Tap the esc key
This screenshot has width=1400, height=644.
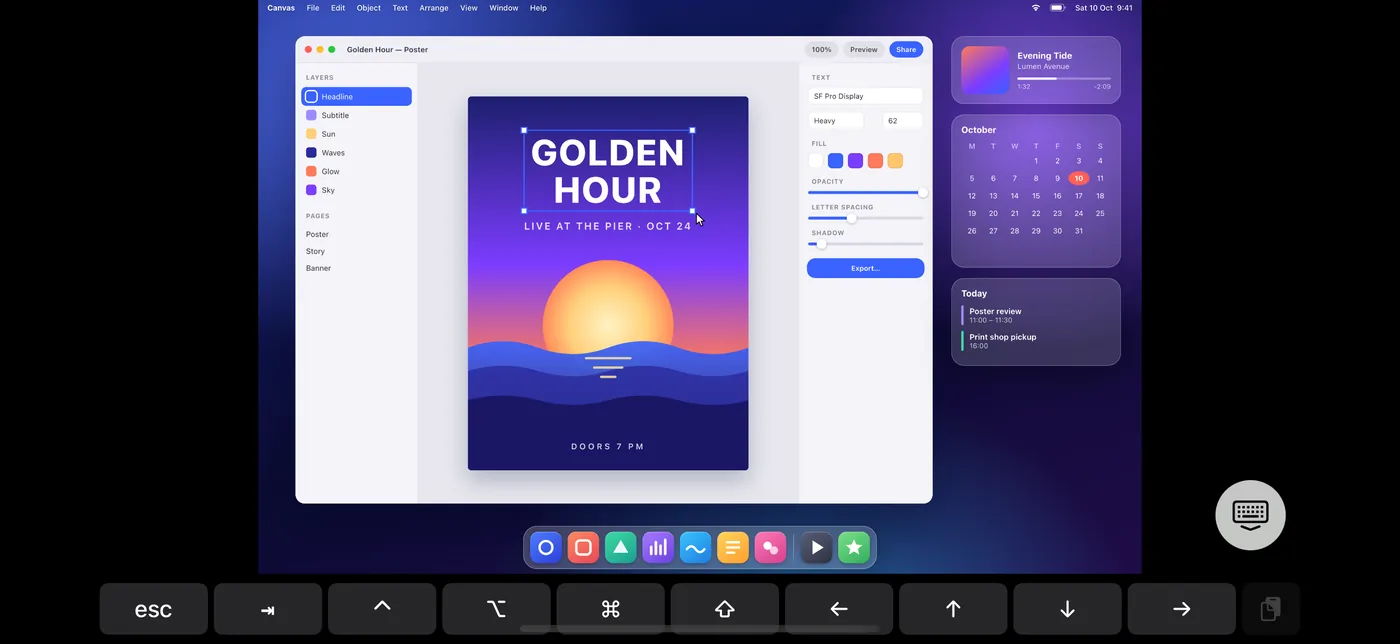(154, 609)
